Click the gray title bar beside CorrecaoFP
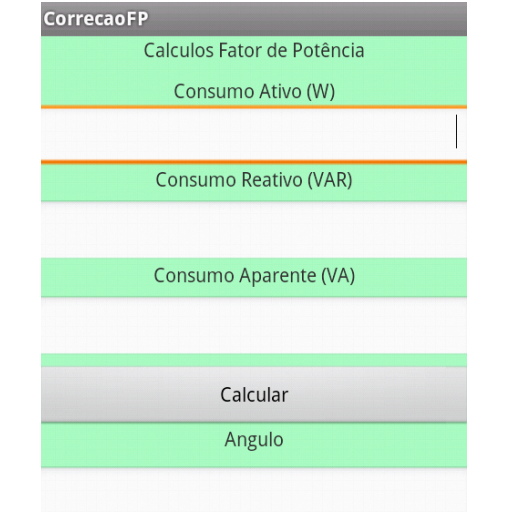The height and width of the screenshot is (512, 512). pyautogui.click(x=307, y=19)
